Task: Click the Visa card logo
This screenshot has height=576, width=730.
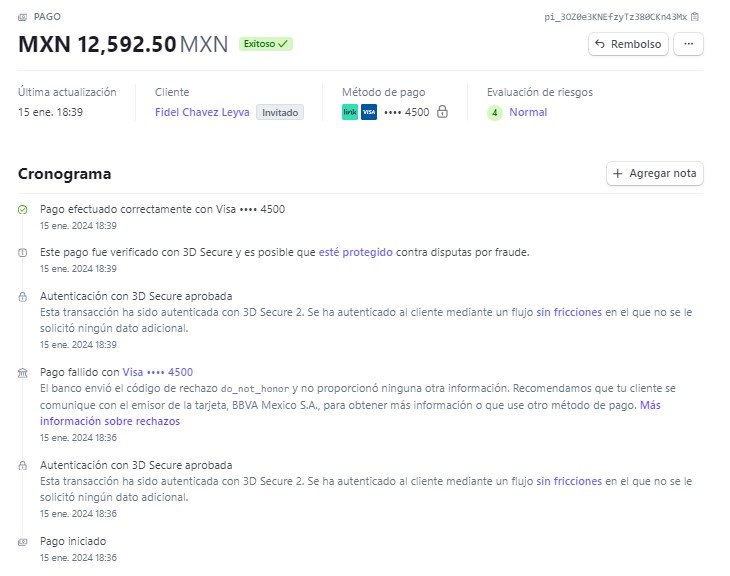Action: tap(368, 112)
